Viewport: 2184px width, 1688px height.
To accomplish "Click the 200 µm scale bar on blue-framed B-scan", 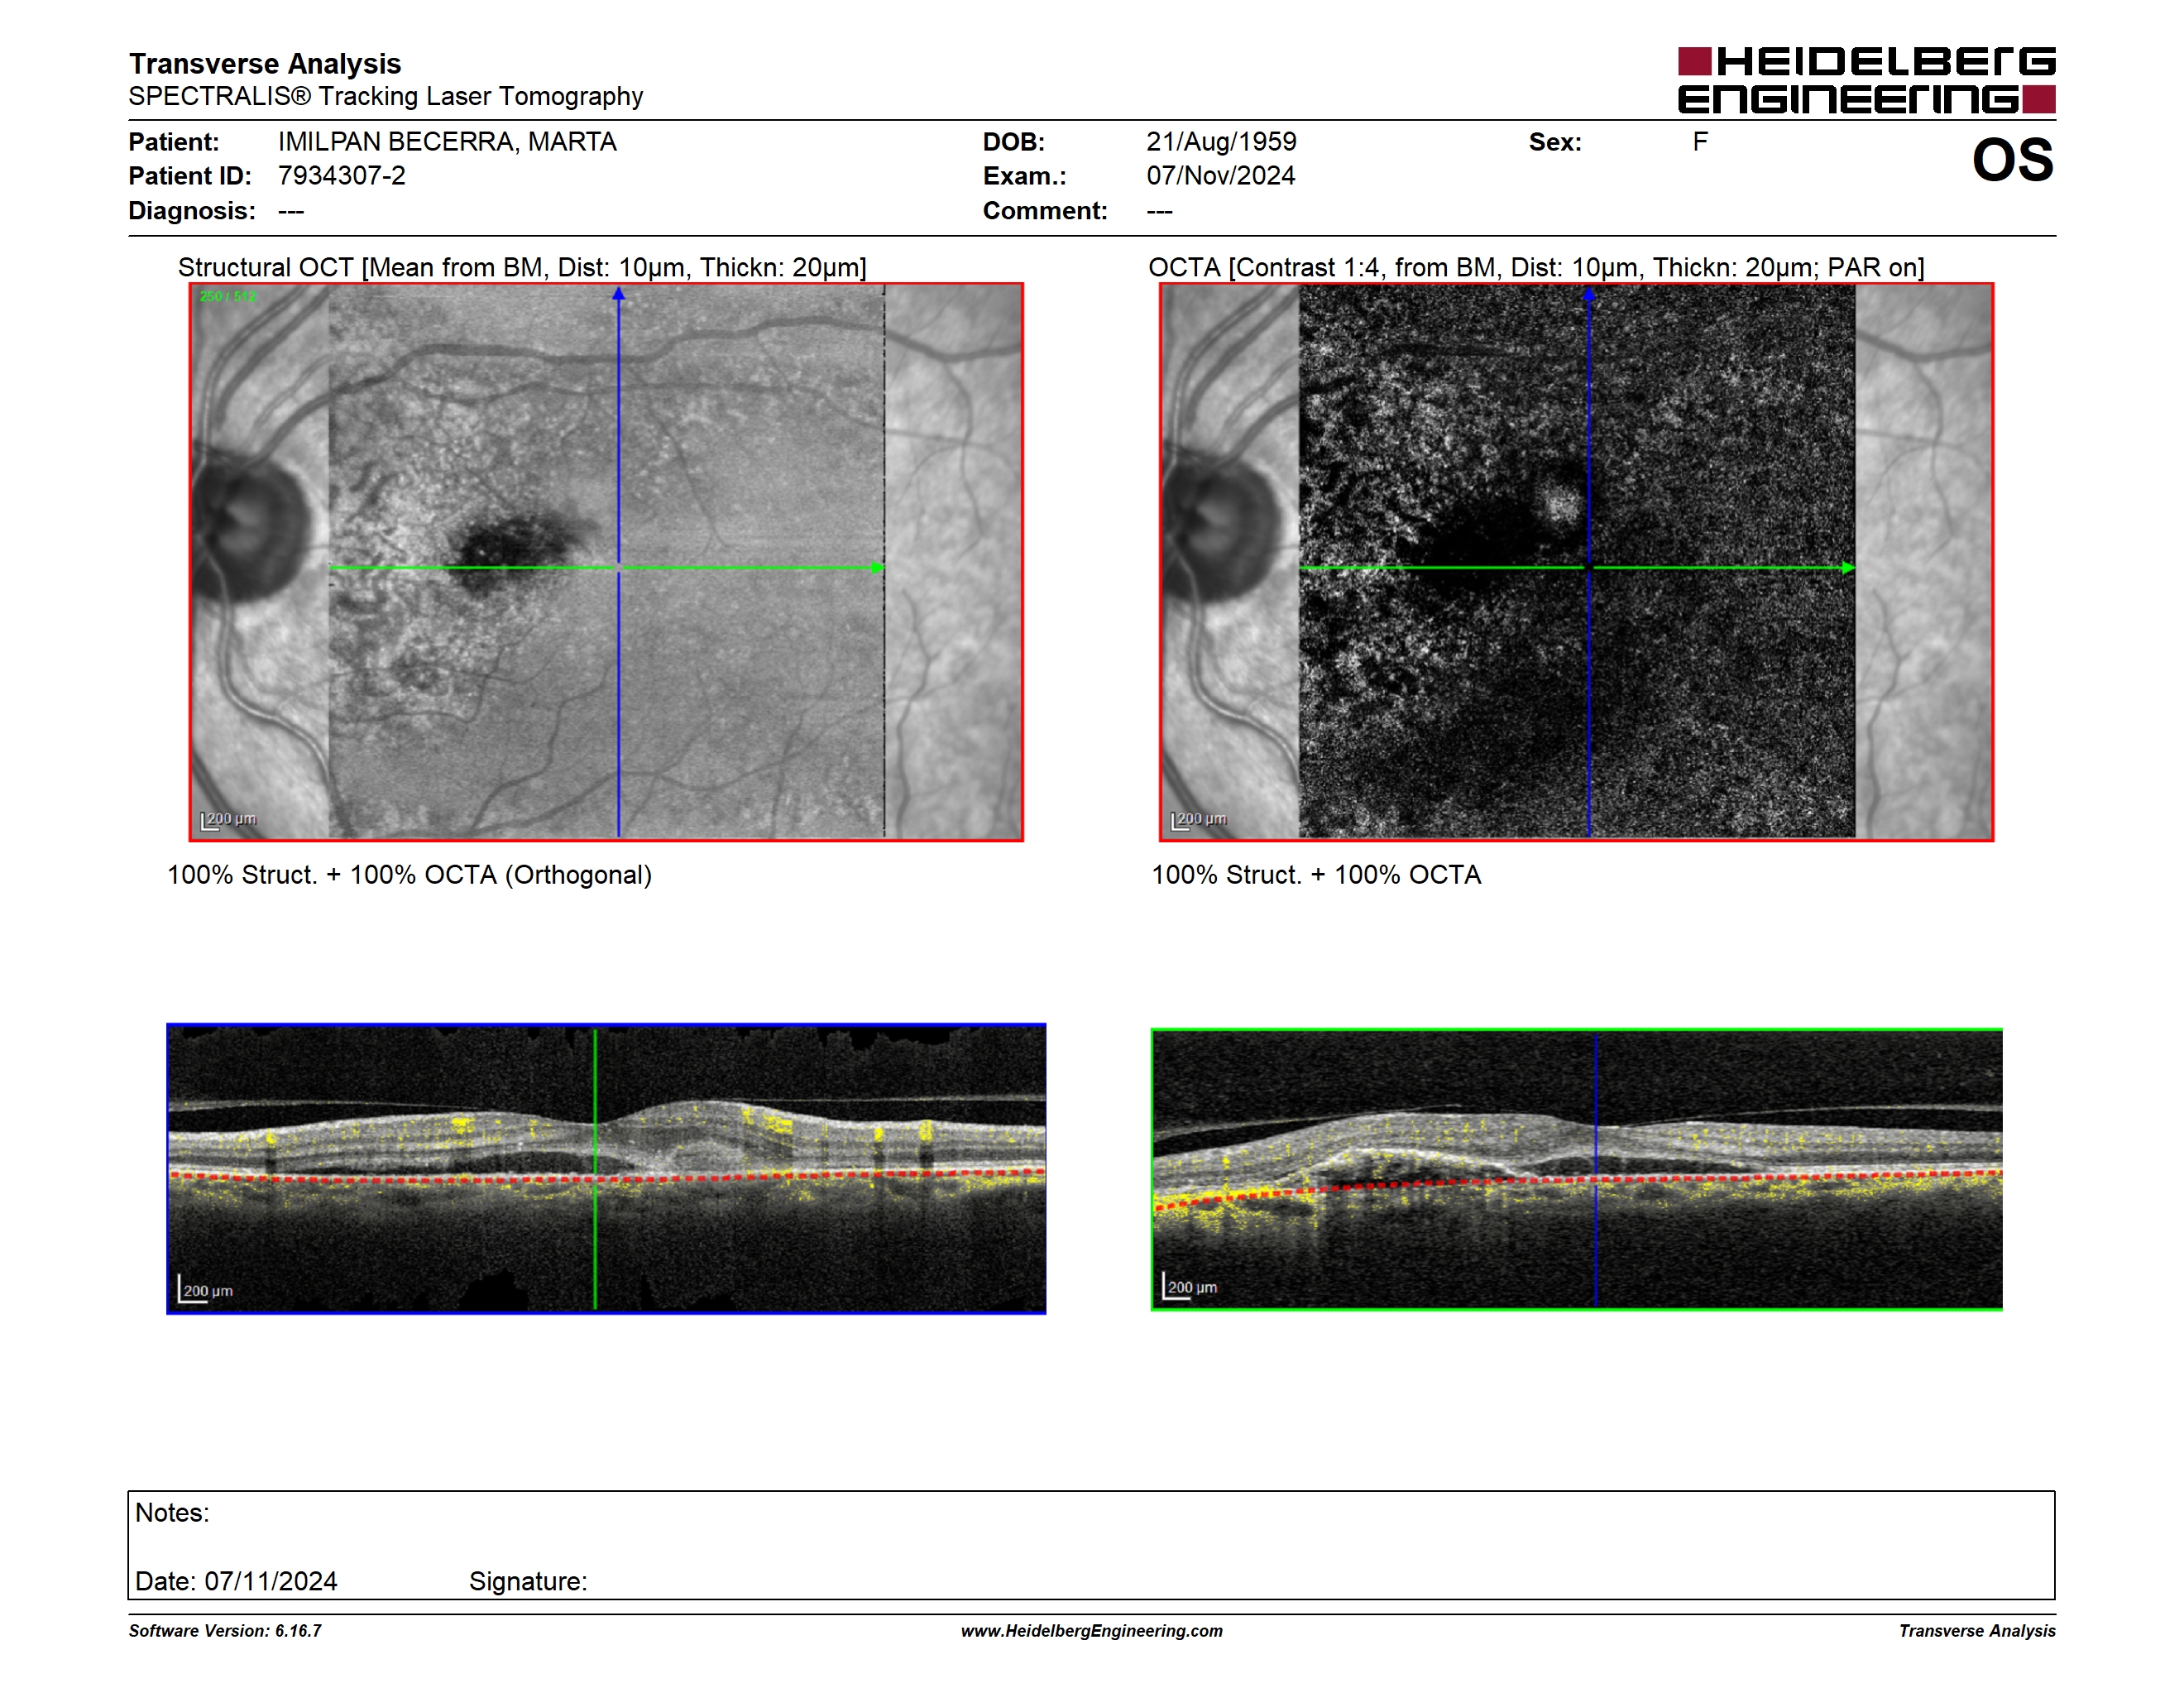I will pos(205,1290).
